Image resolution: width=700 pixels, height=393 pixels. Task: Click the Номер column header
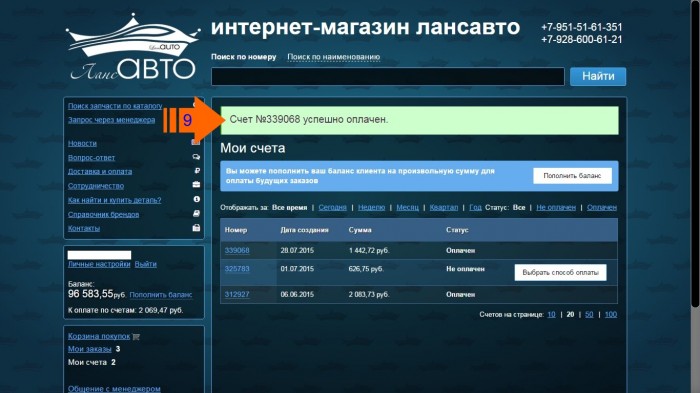[x=236, y=230]
